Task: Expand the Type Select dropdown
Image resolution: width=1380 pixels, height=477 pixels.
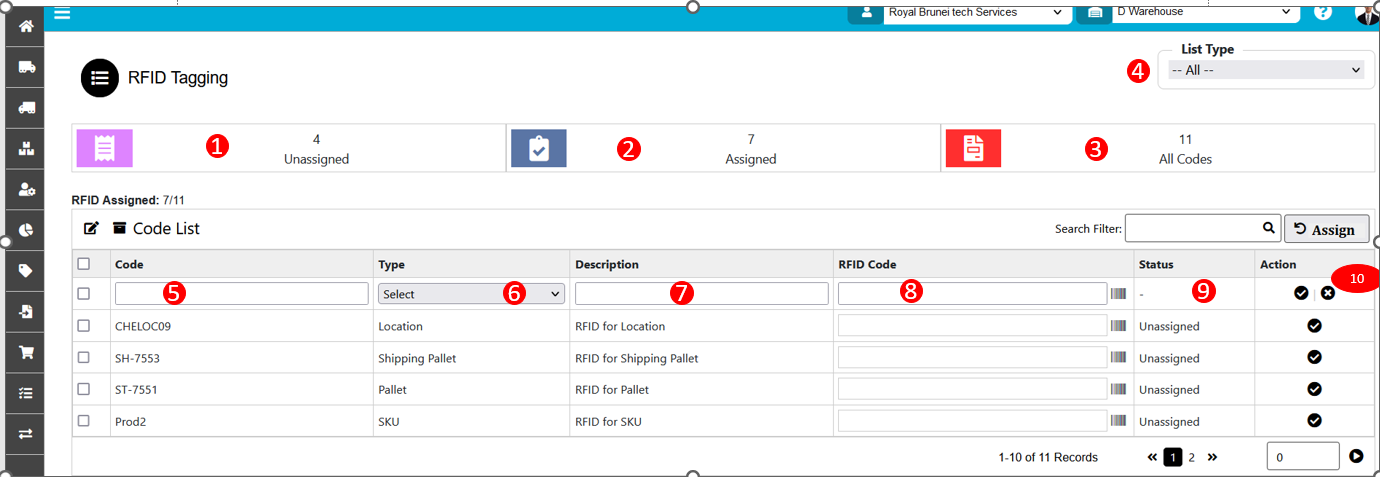Action: coord(471,294)
